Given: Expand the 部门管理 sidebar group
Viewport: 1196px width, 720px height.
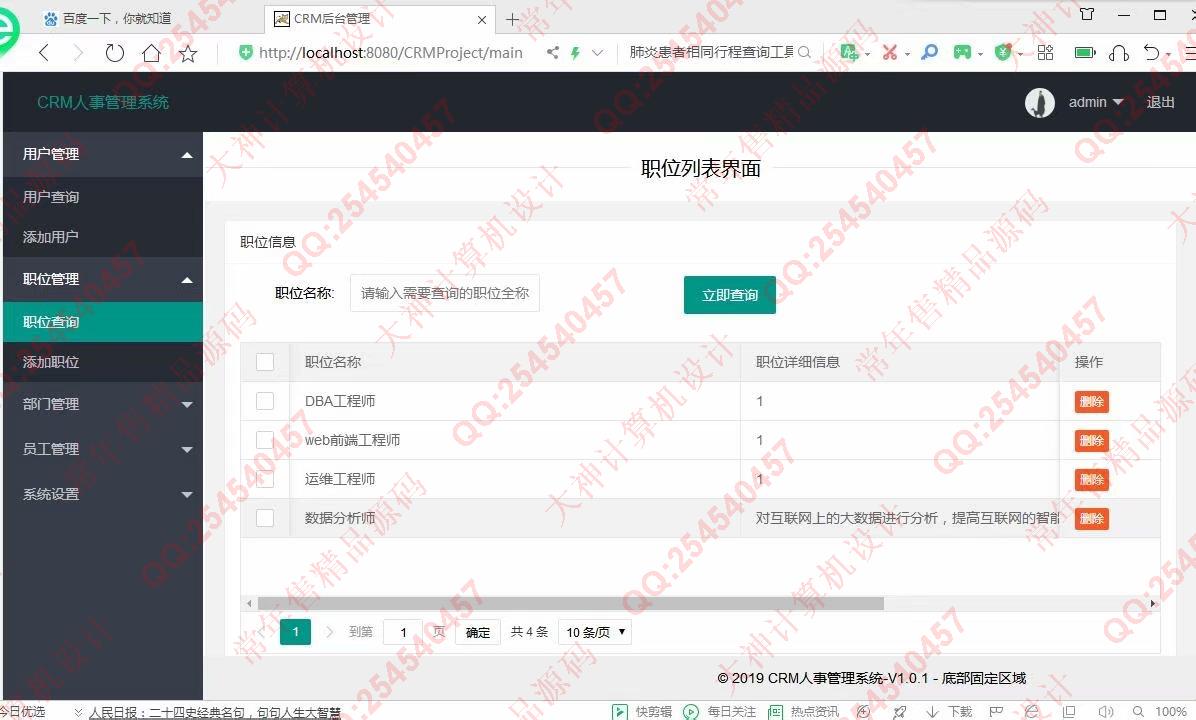Looking at the screenshot, I should click(103, 404).
